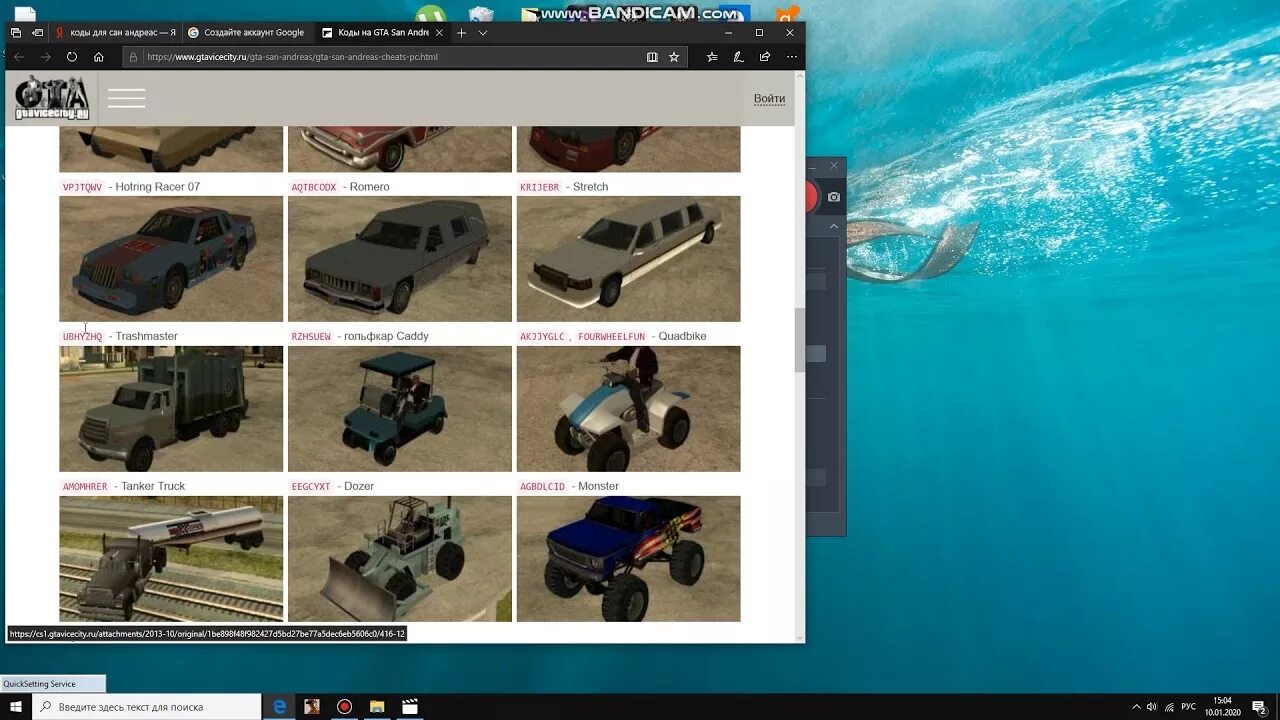This screenshot has height=720, width=1280.
Task: Open the clapperboard video app in taskbar
Action: 410,707
